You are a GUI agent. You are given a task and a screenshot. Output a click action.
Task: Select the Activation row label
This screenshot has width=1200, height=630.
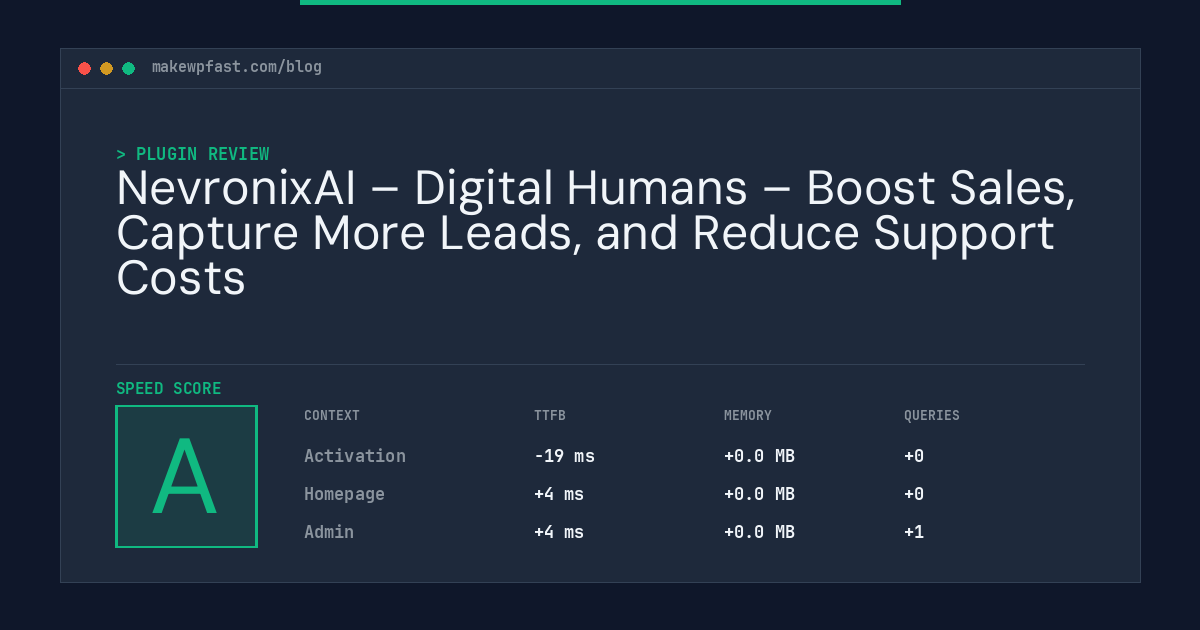coord(355,456)
